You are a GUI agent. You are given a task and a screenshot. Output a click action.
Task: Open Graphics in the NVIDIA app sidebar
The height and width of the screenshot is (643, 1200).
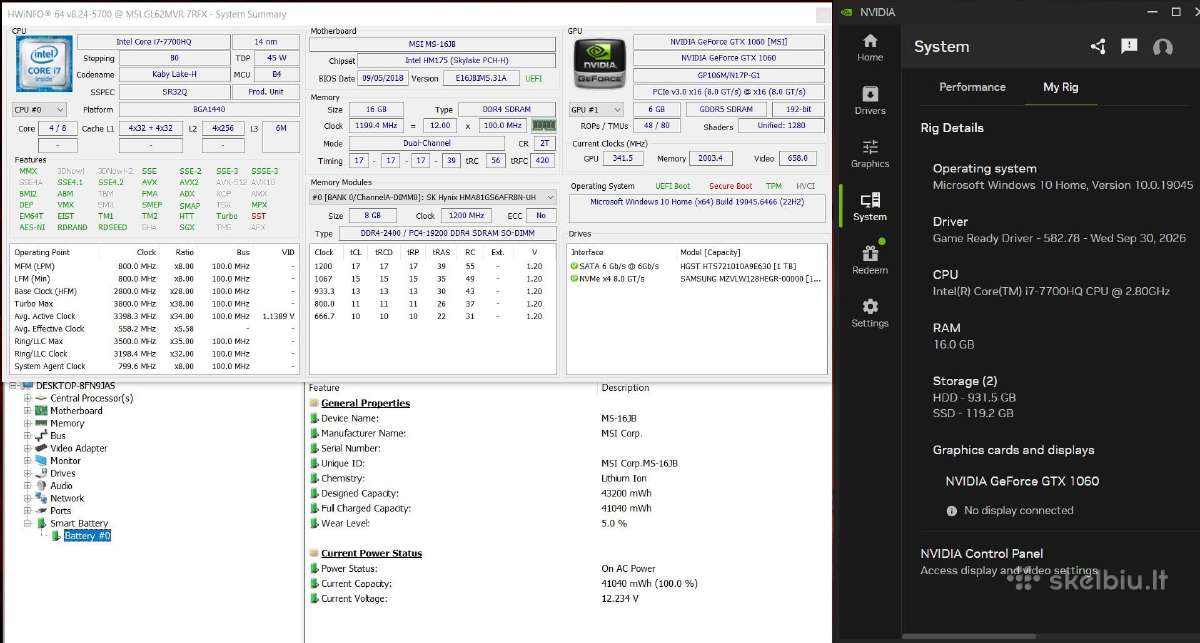(870, 153)
